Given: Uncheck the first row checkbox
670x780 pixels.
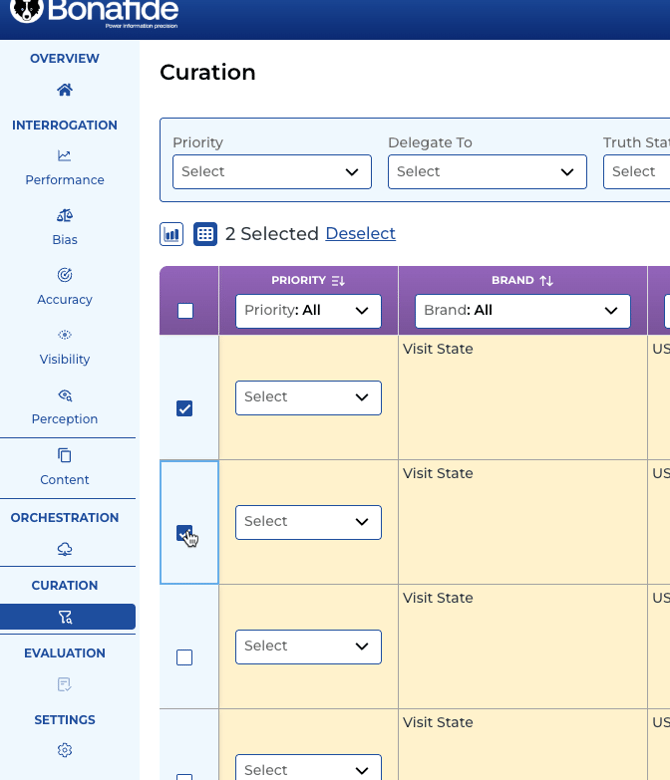Looking at the screenshot, I should coord(184,408).
